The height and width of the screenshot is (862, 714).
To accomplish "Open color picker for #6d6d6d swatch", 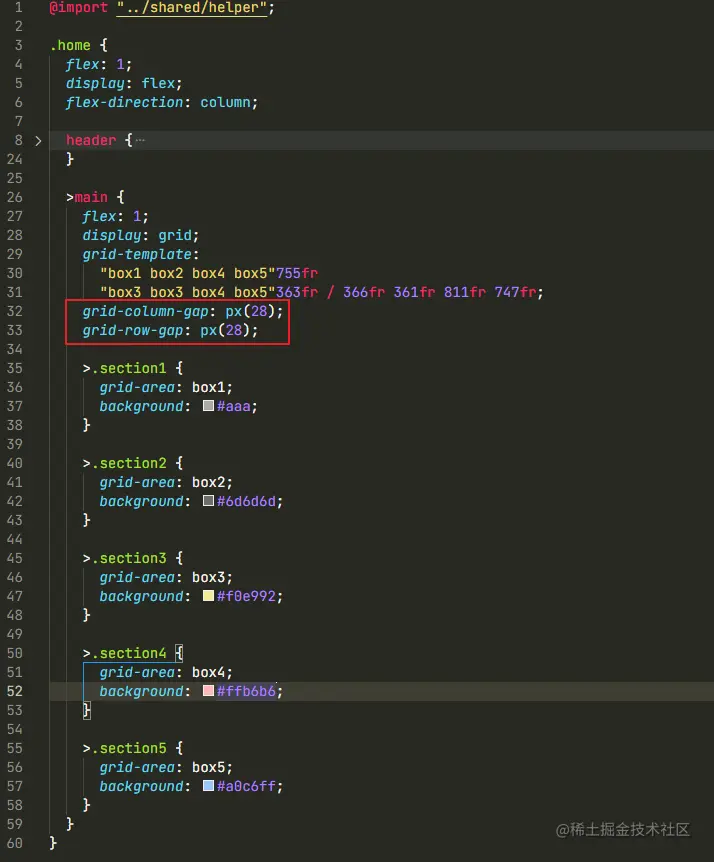I will [208, 501].
